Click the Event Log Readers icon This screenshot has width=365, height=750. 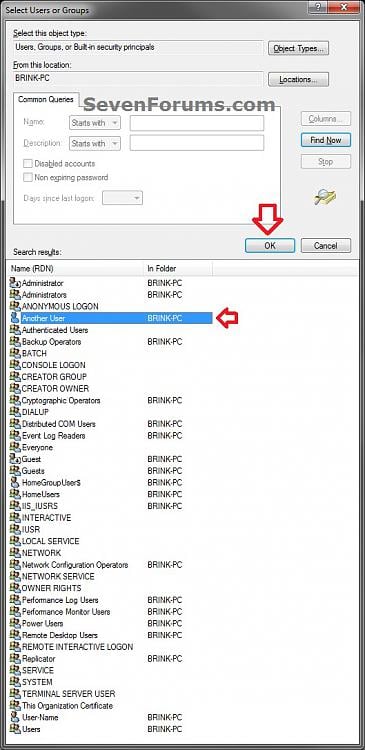(15, 435)
